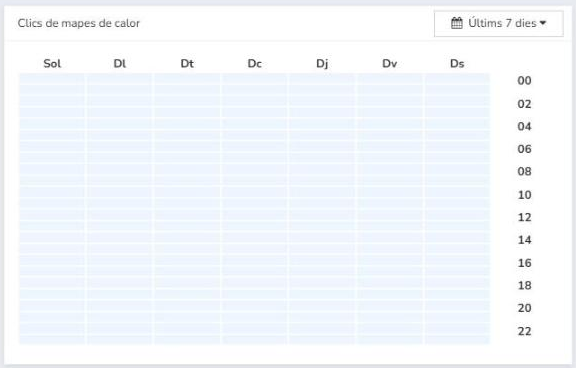Select the Dv column header
This screenshot has height=368, width=576.
click(x=390, y=64)
